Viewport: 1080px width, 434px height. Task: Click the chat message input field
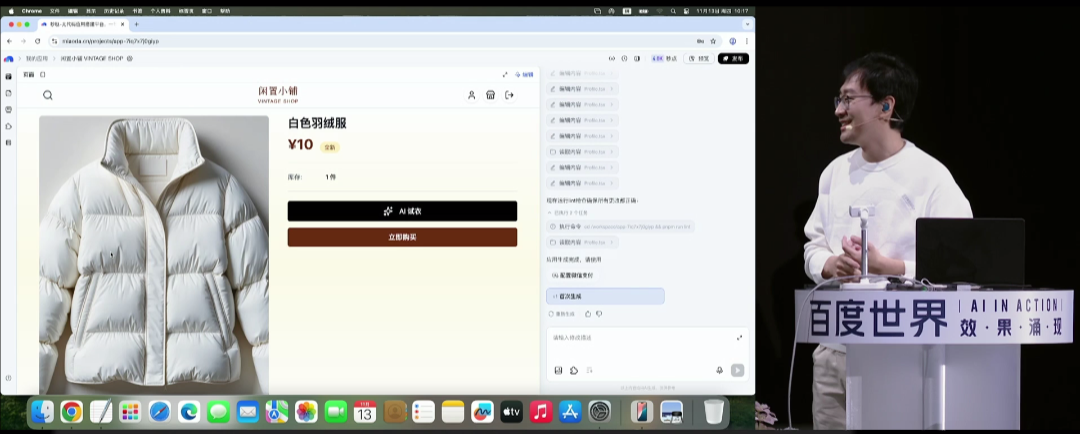[640, 338]
